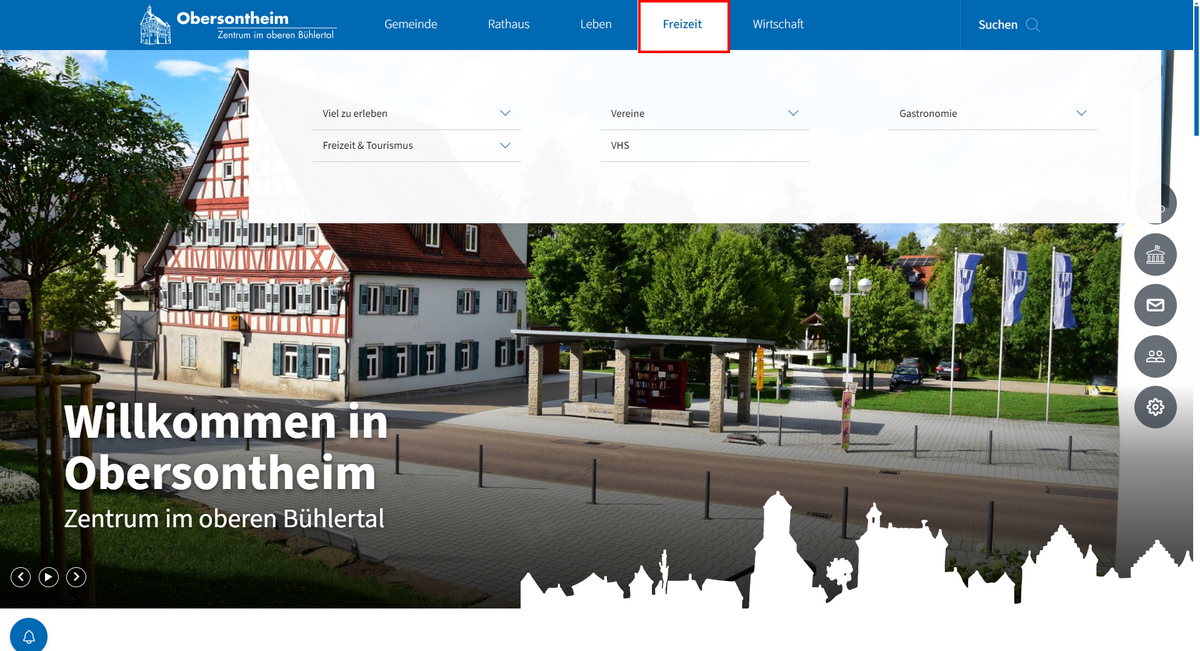Open the Gastronomie link
This screenshot has width=1200, height=651.
928,114
